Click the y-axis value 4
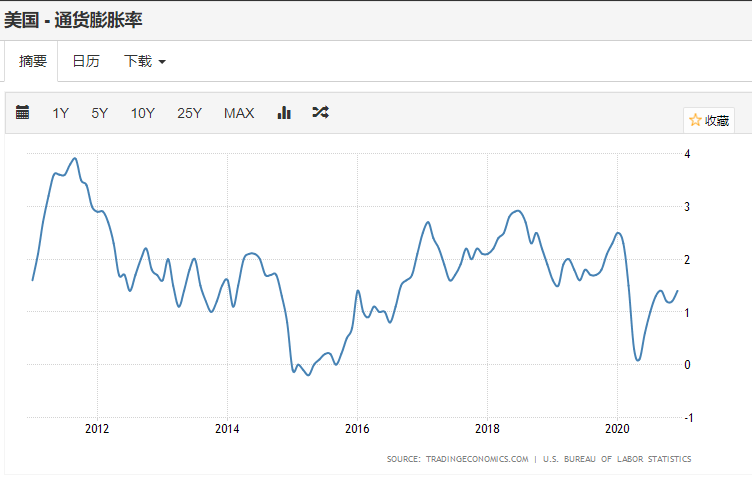The height and width of the screenshot is (495, 752). tap(687, 154)
